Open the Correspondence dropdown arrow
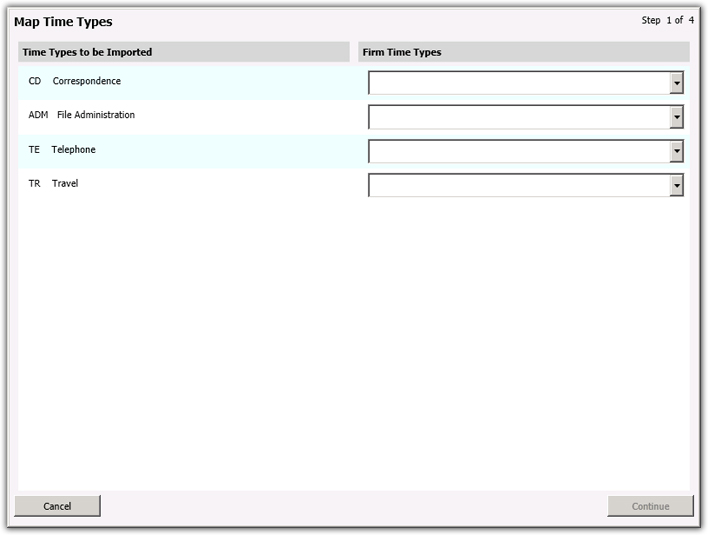The height and width of the screenshot is (535, 708). pyautogui.click(x=677, y=83)
